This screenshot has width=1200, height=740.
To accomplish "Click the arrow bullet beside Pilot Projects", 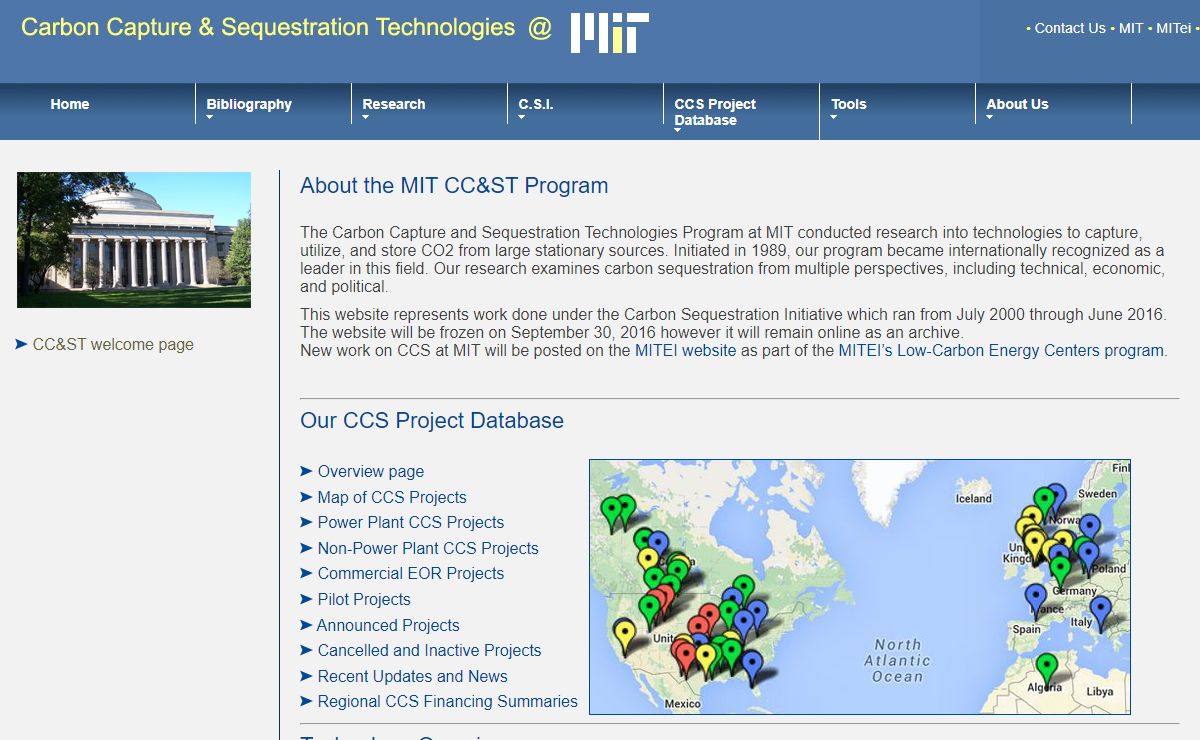I will 306,599.
